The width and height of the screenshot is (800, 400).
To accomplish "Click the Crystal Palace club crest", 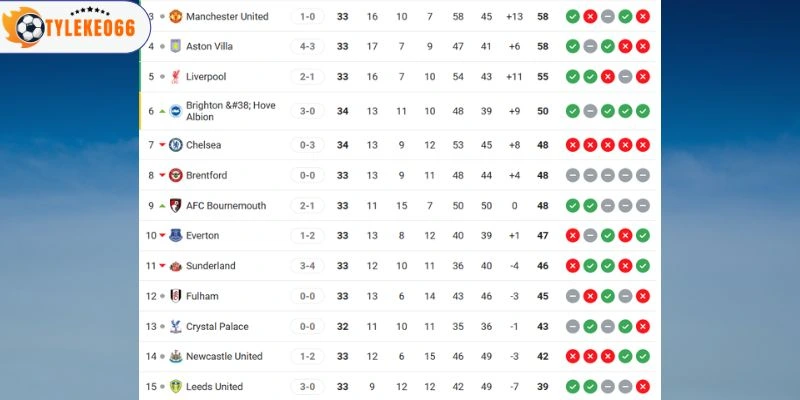I will pyautogui.click(x=176, y=327).
